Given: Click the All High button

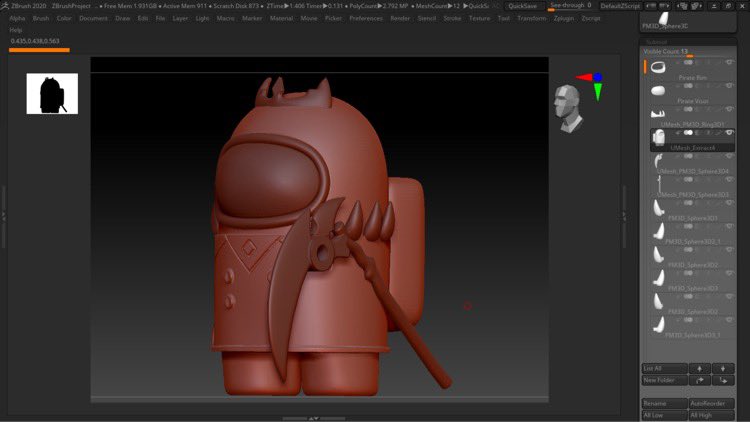Looking at the screenshot, I should (711, 415).
